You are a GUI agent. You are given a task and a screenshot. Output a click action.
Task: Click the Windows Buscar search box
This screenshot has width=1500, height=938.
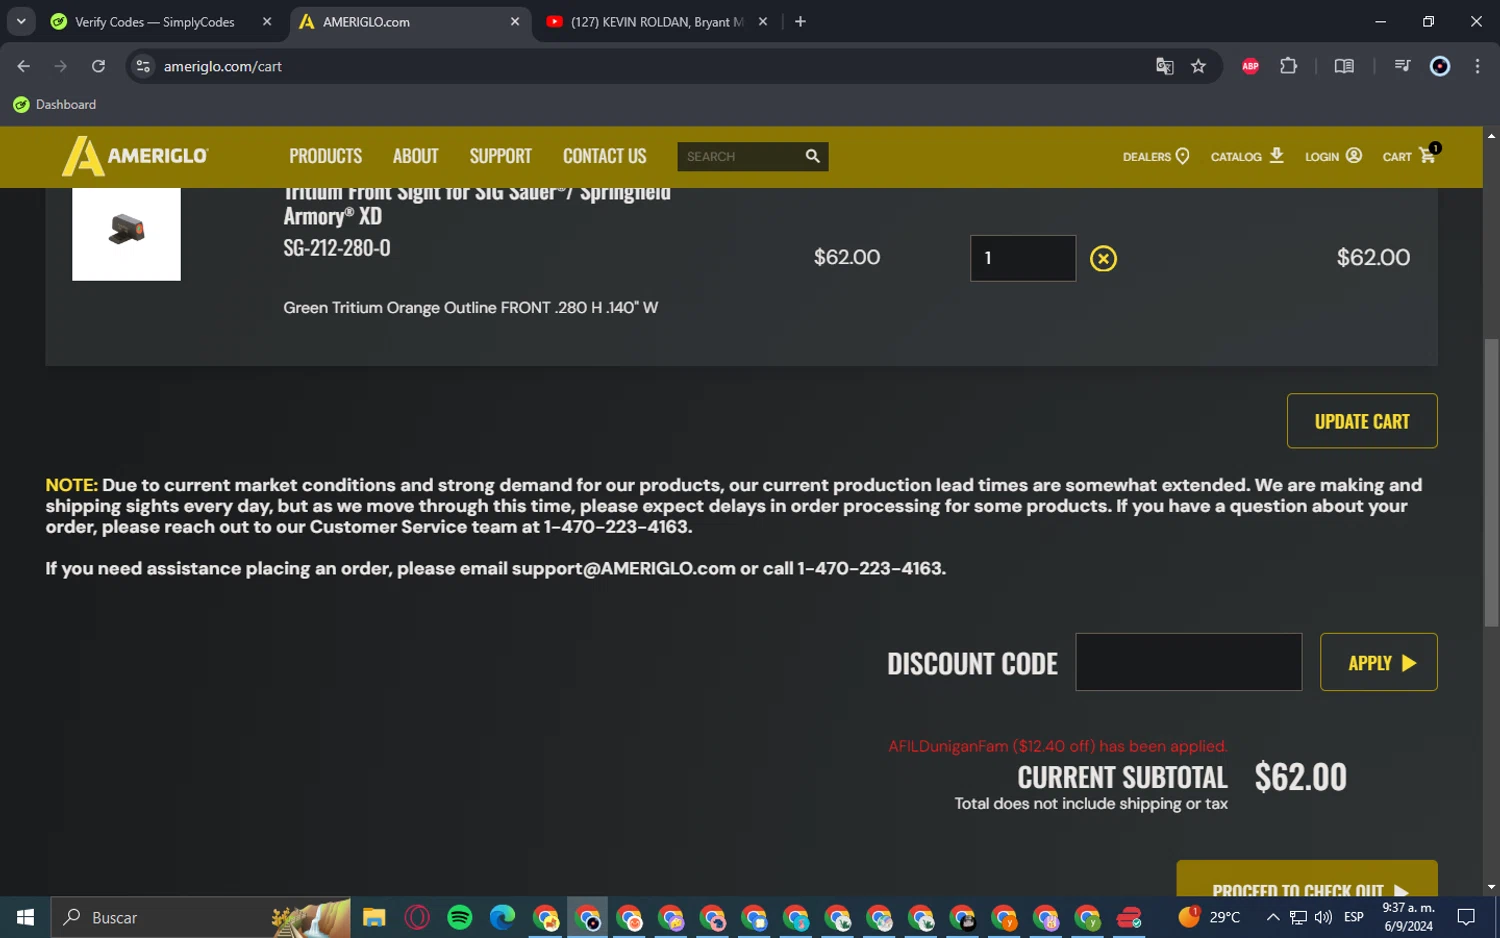point(200,917)
